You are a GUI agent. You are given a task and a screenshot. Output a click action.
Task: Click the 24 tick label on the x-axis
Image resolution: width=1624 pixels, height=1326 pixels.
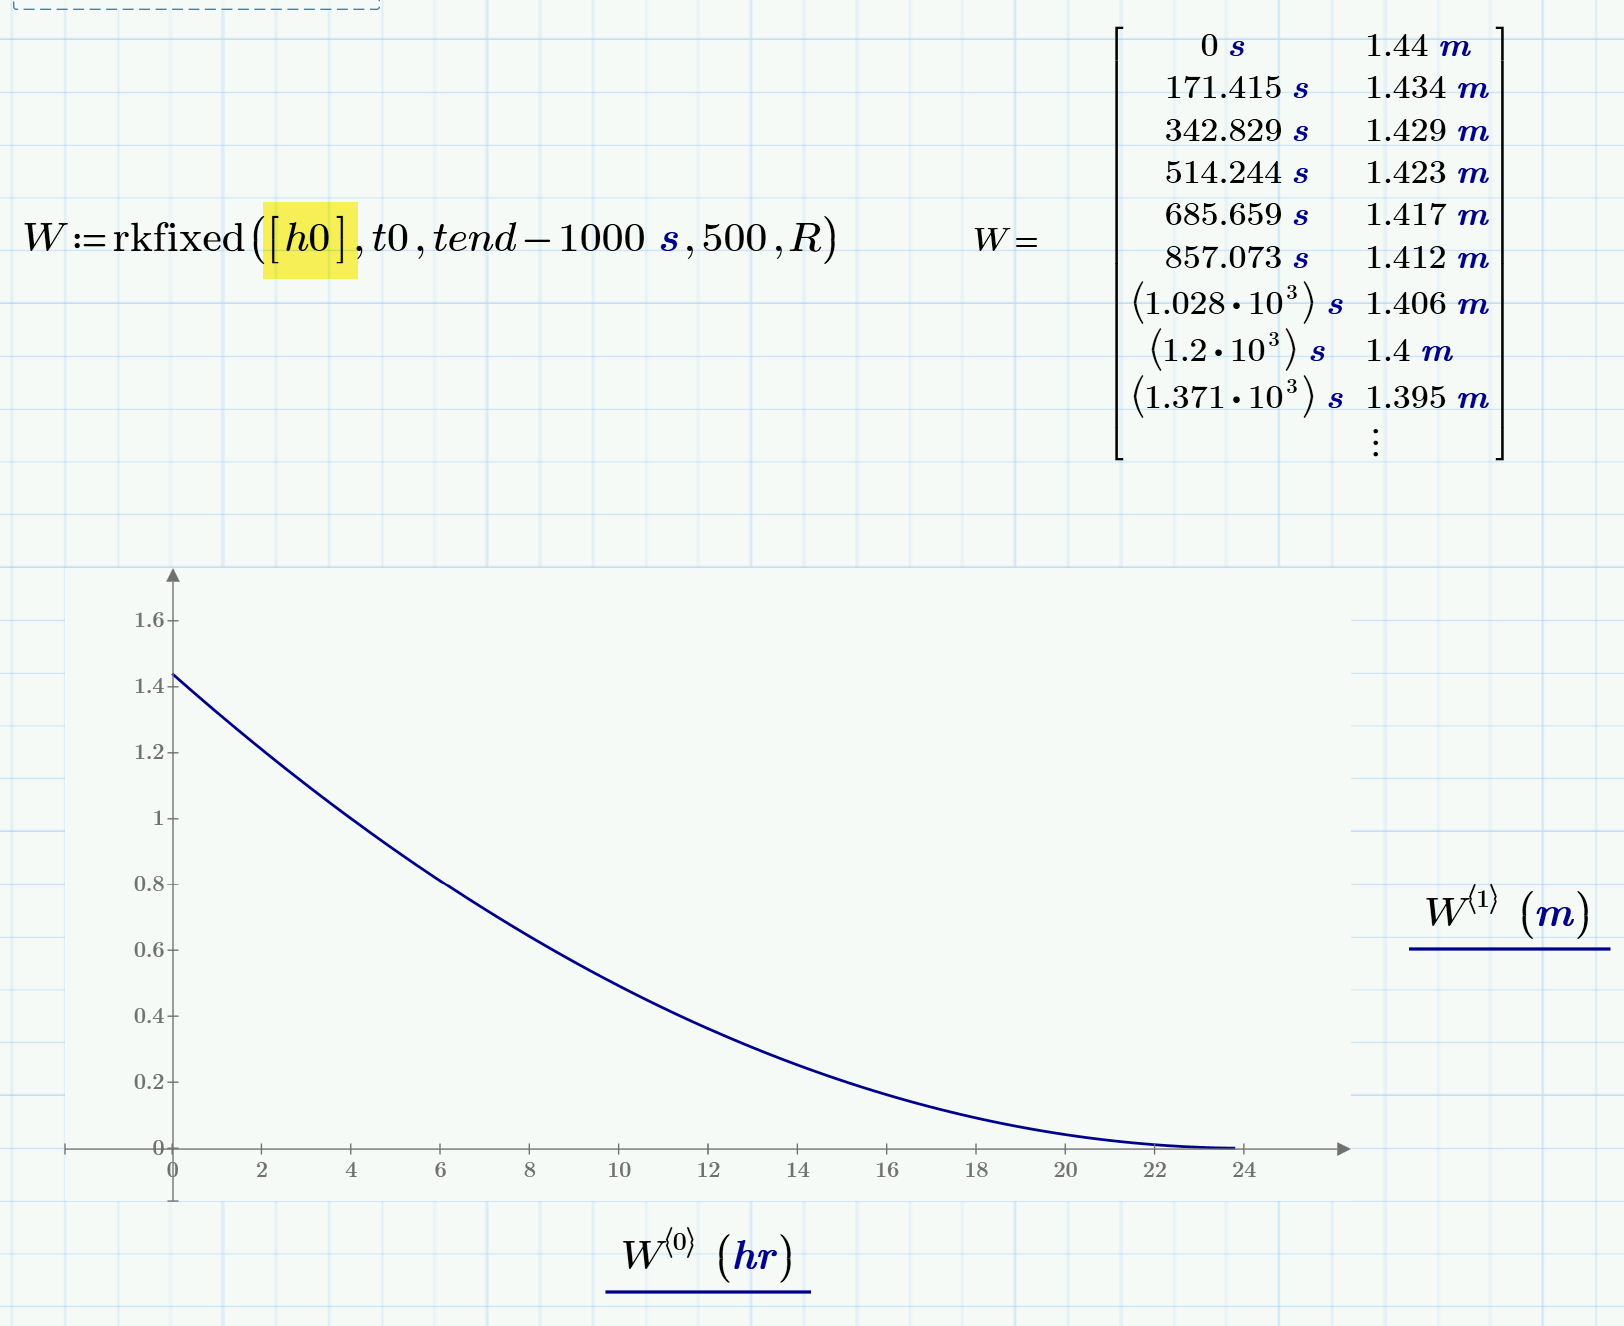click(x=1243, y=1168)
